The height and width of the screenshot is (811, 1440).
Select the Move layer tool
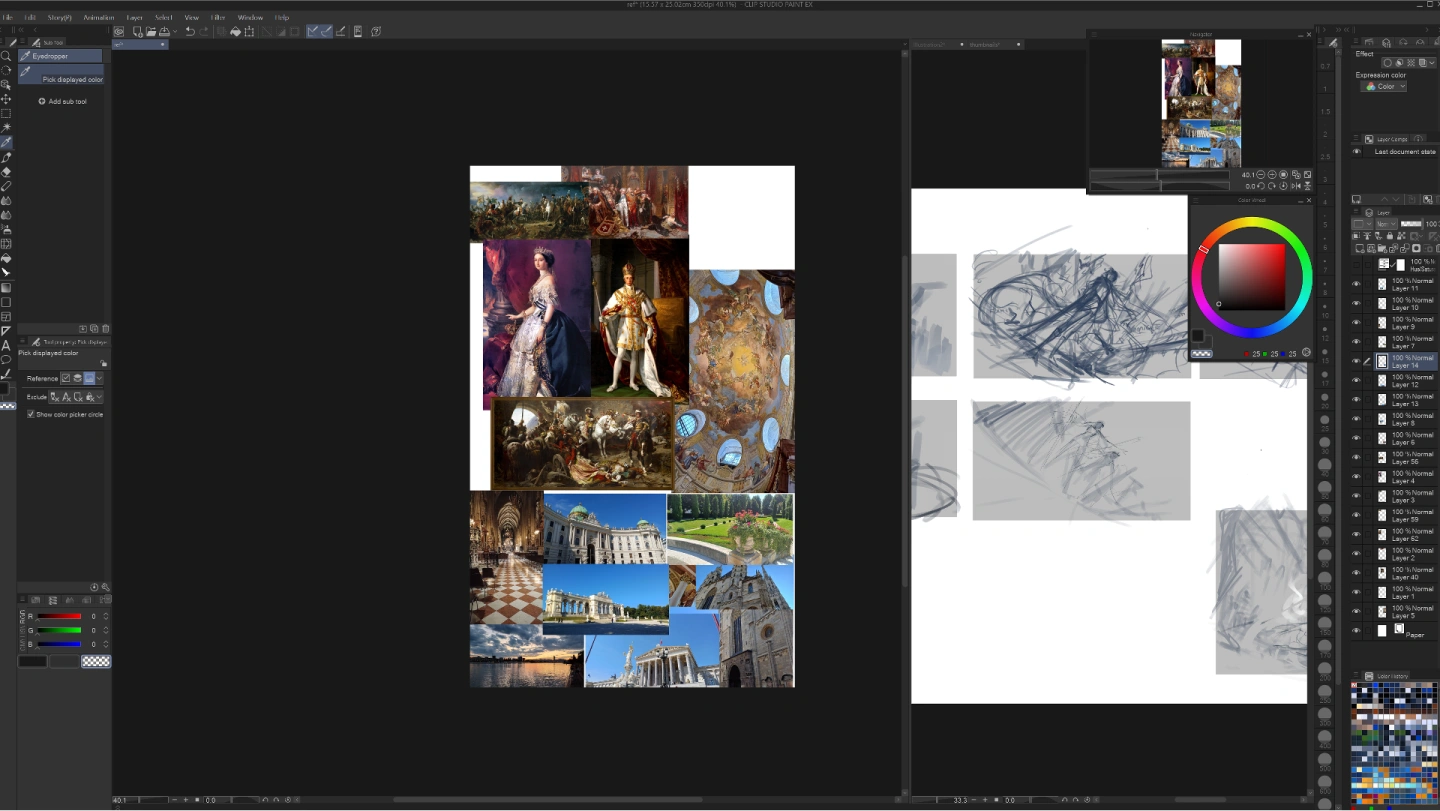(x=6, y=99)
